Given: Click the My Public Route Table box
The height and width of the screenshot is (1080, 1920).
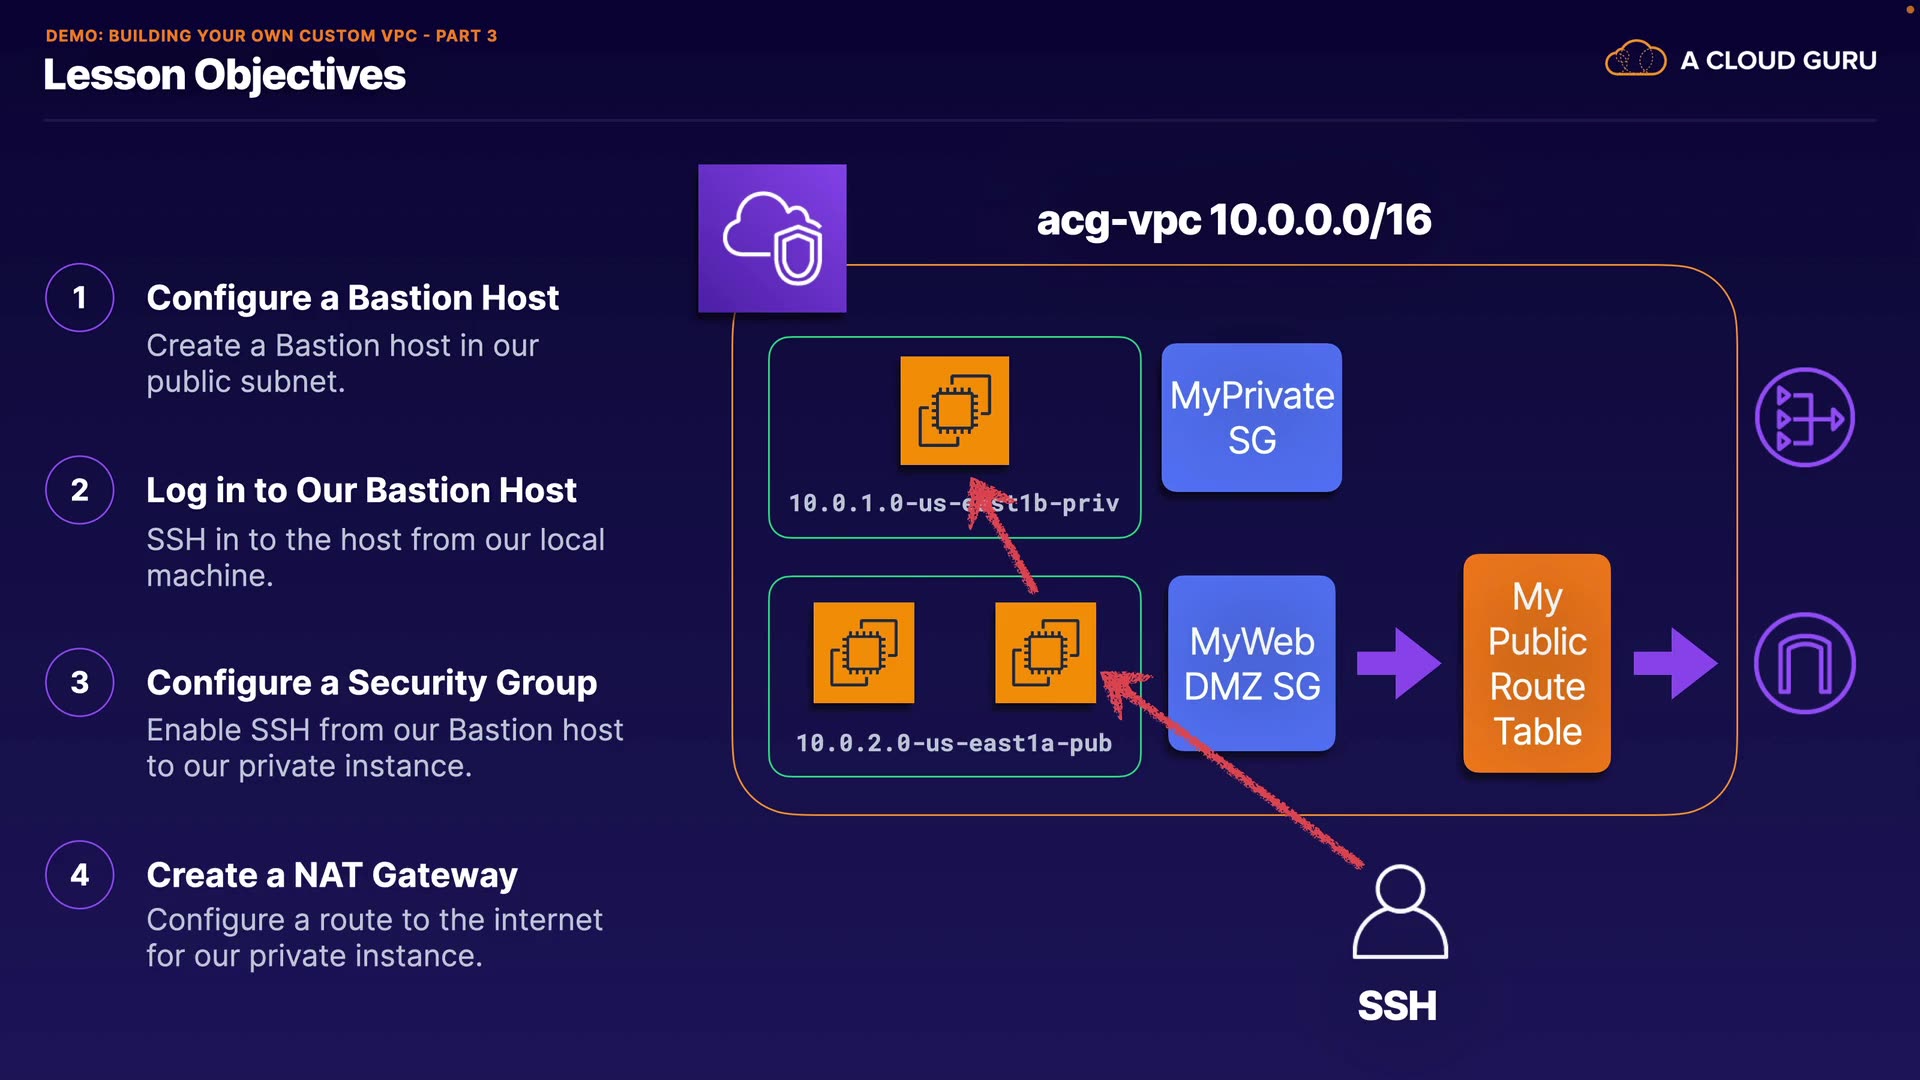Looking at the screenshot, I should [x=1536, y=663].
